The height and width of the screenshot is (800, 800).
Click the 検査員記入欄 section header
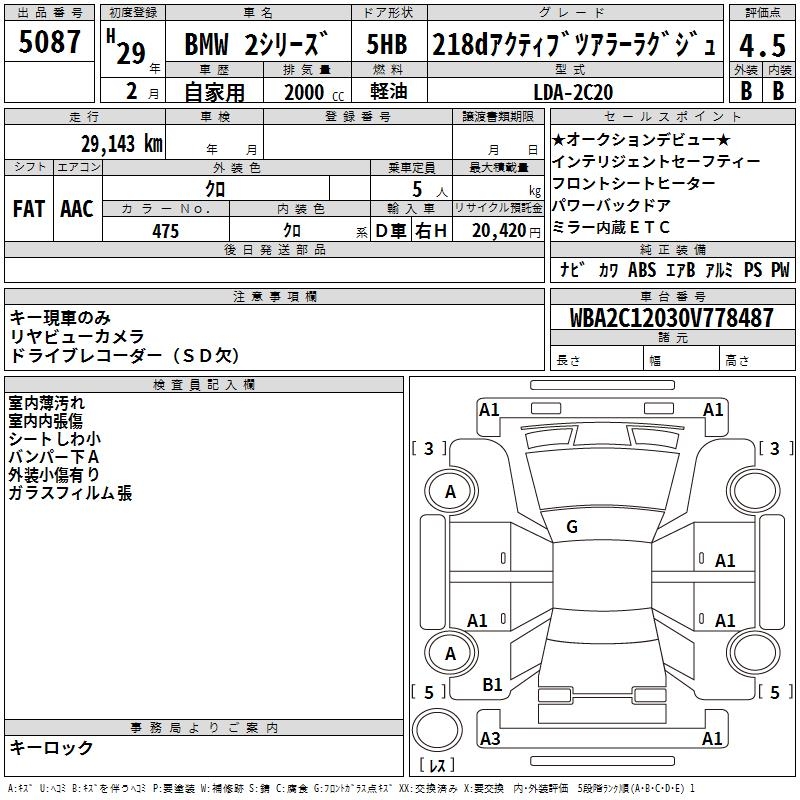point(204,385)
